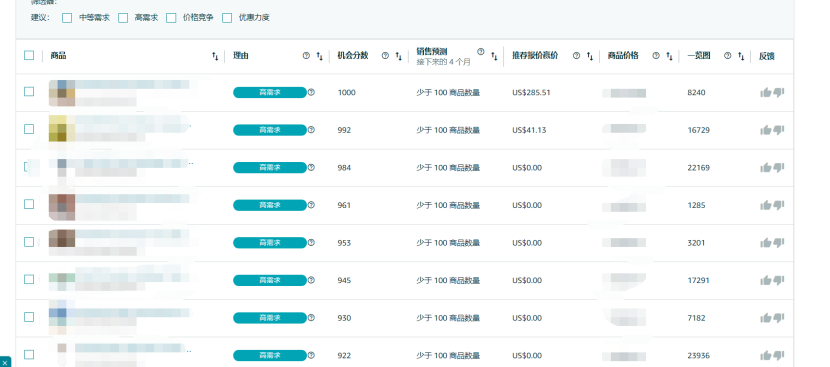
Task: Tick the 优惠力度 filter checkbox
Action: click(227, 18)
